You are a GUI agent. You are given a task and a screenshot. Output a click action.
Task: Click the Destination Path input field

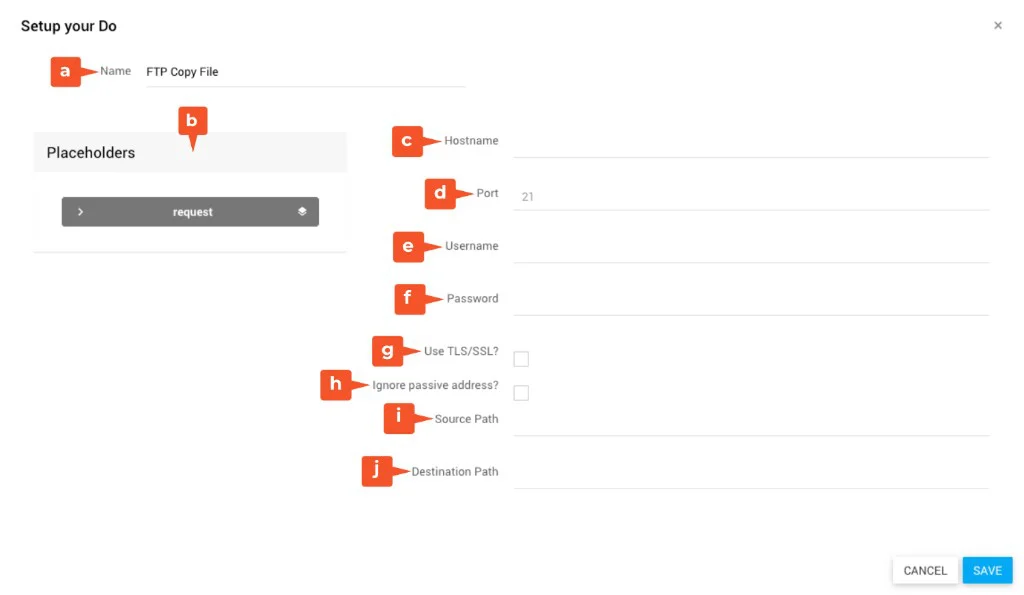pos(750,473)
